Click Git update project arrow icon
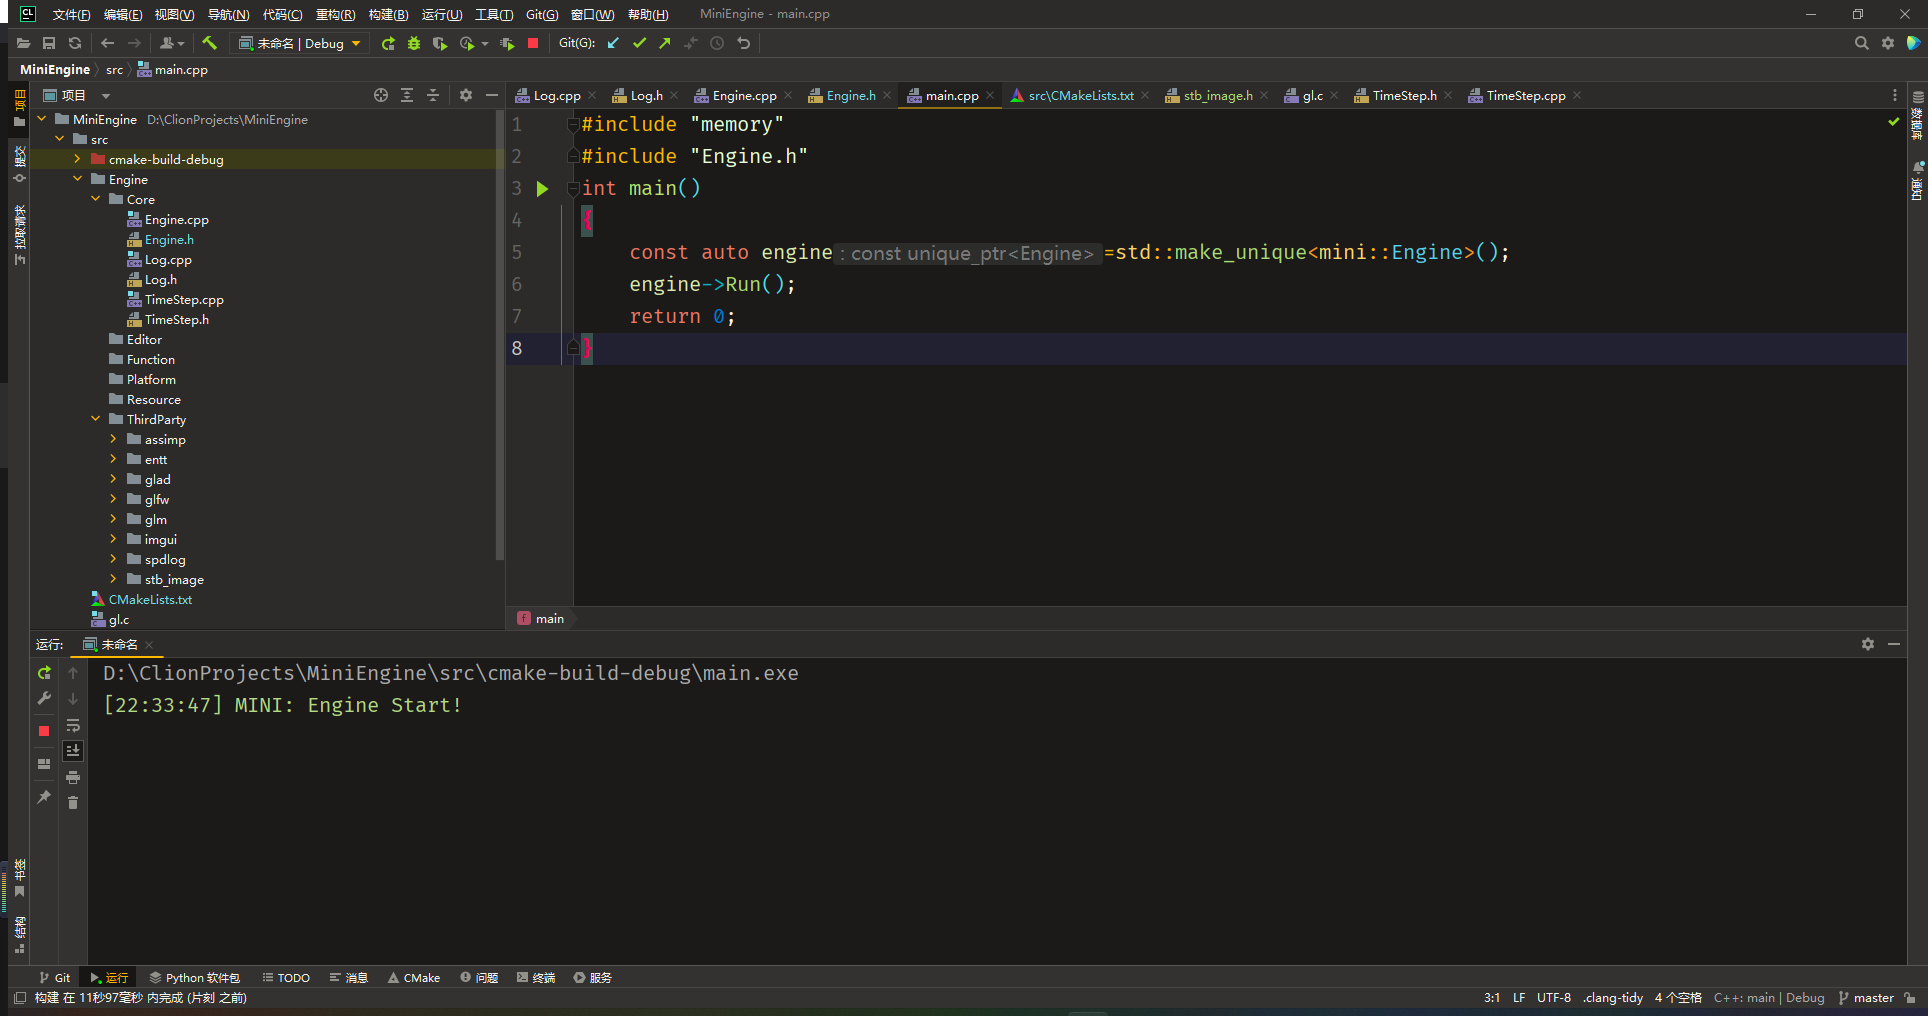Screen dimensions: 1928x1016 point(613,43)
